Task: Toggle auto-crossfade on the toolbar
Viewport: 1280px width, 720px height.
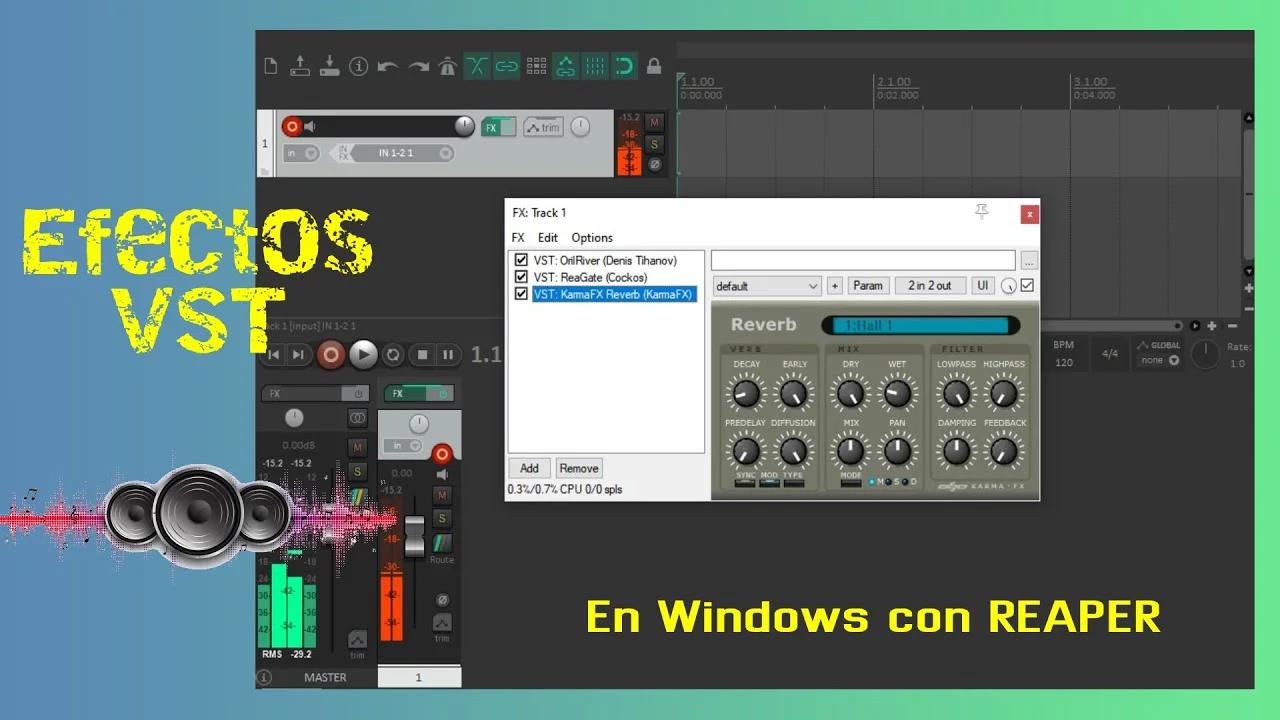Action: pos(476,65)
